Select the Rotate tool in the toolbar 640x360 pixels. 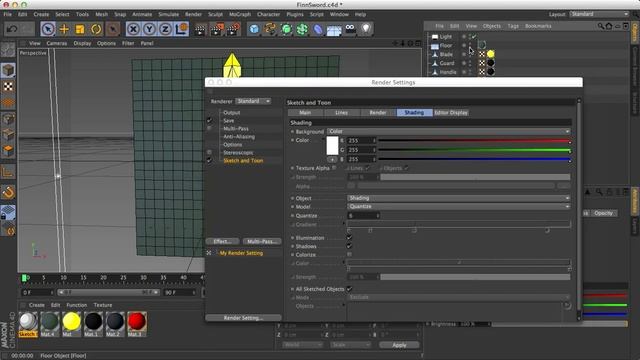[x=96, y=29]
